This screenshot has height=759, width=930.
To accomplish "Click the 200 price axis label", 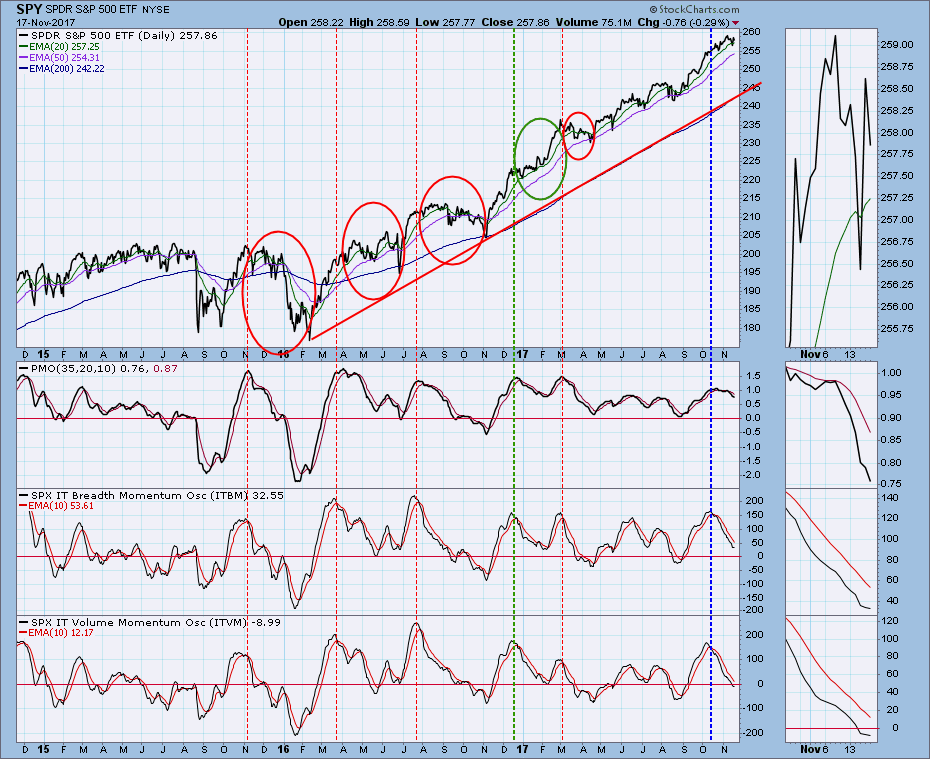I will (751, 253).
